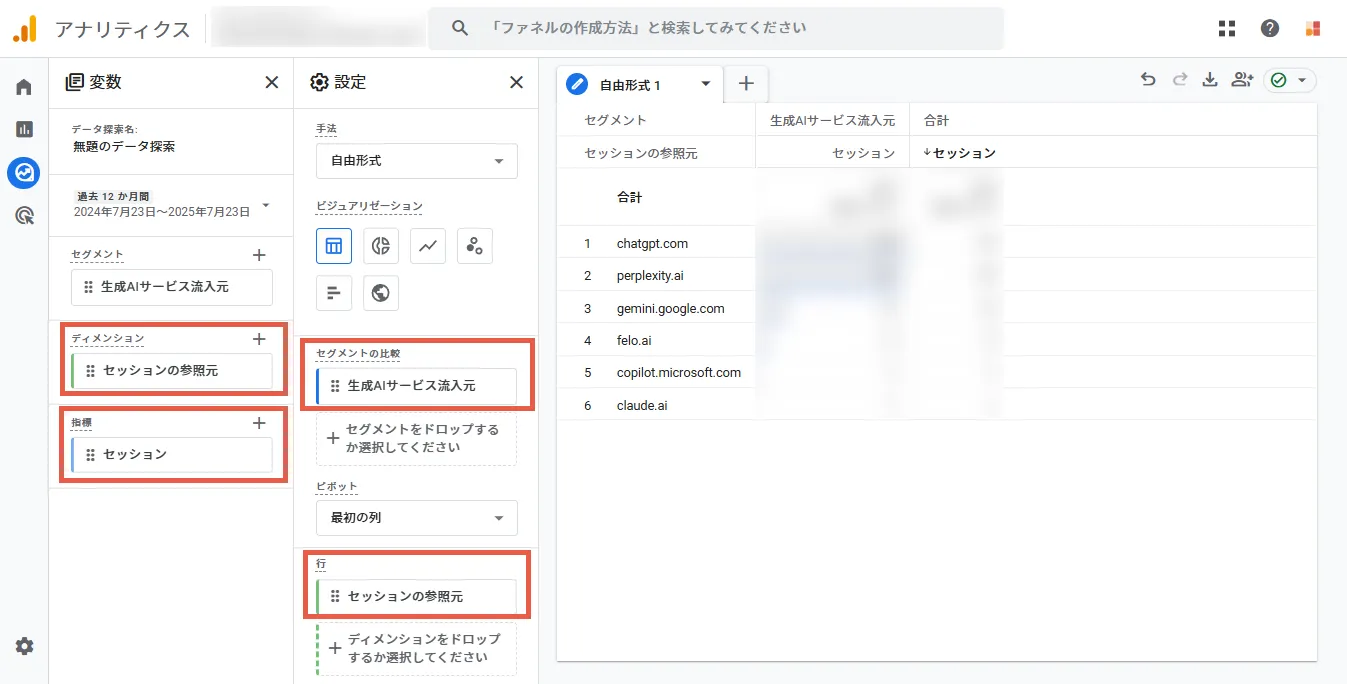Image resolution: width=1347 pixels, height=684 pixels.
Task: Click the 生成AIサービス流入元 column header
Action: point(832,120)
